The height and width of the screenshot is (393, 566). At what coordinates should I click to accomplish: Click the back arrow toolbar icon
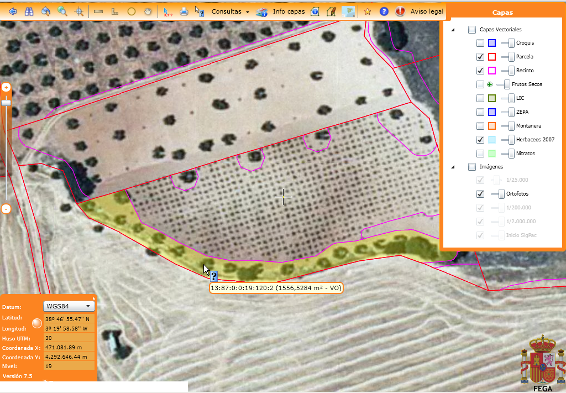[13, 12]
